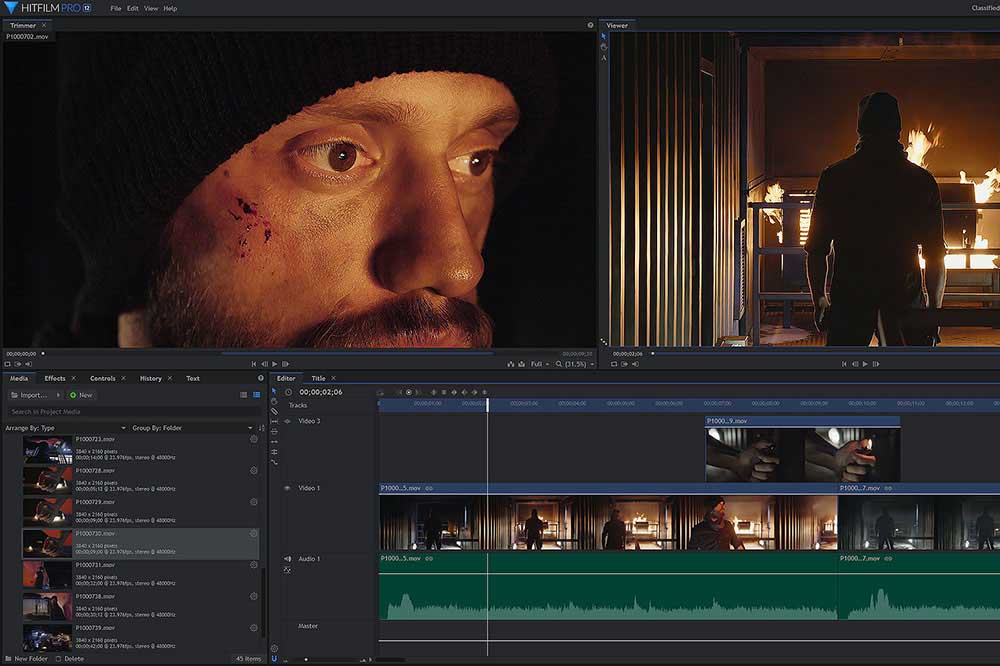
Task: Mute the Audio 1 track
Action: [287, 559]
